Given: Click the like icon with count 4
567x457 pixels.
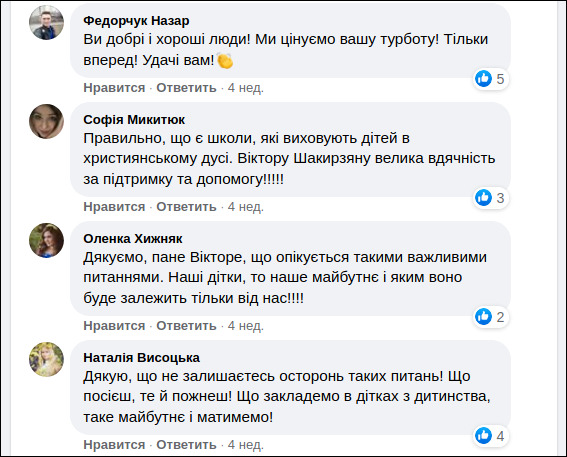Looking at the screenshot, I should coord(483,436).
